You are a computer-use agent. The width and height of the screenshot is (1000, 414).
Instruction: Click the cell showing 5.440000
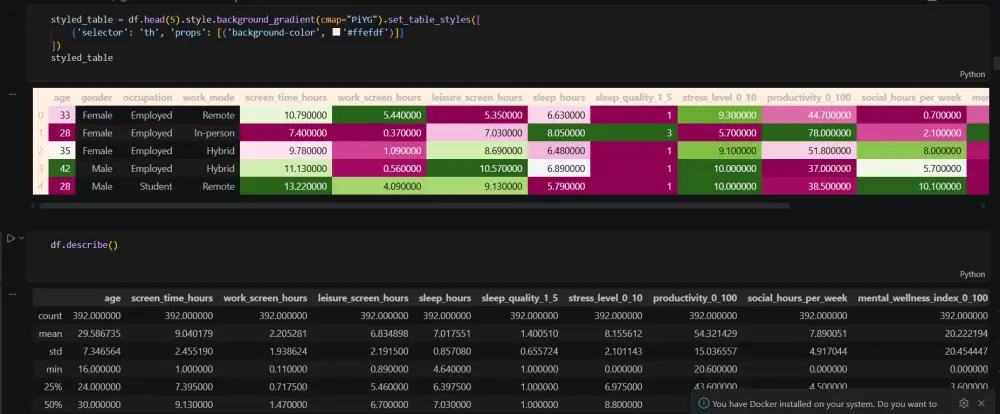click(x=379, y=115)
